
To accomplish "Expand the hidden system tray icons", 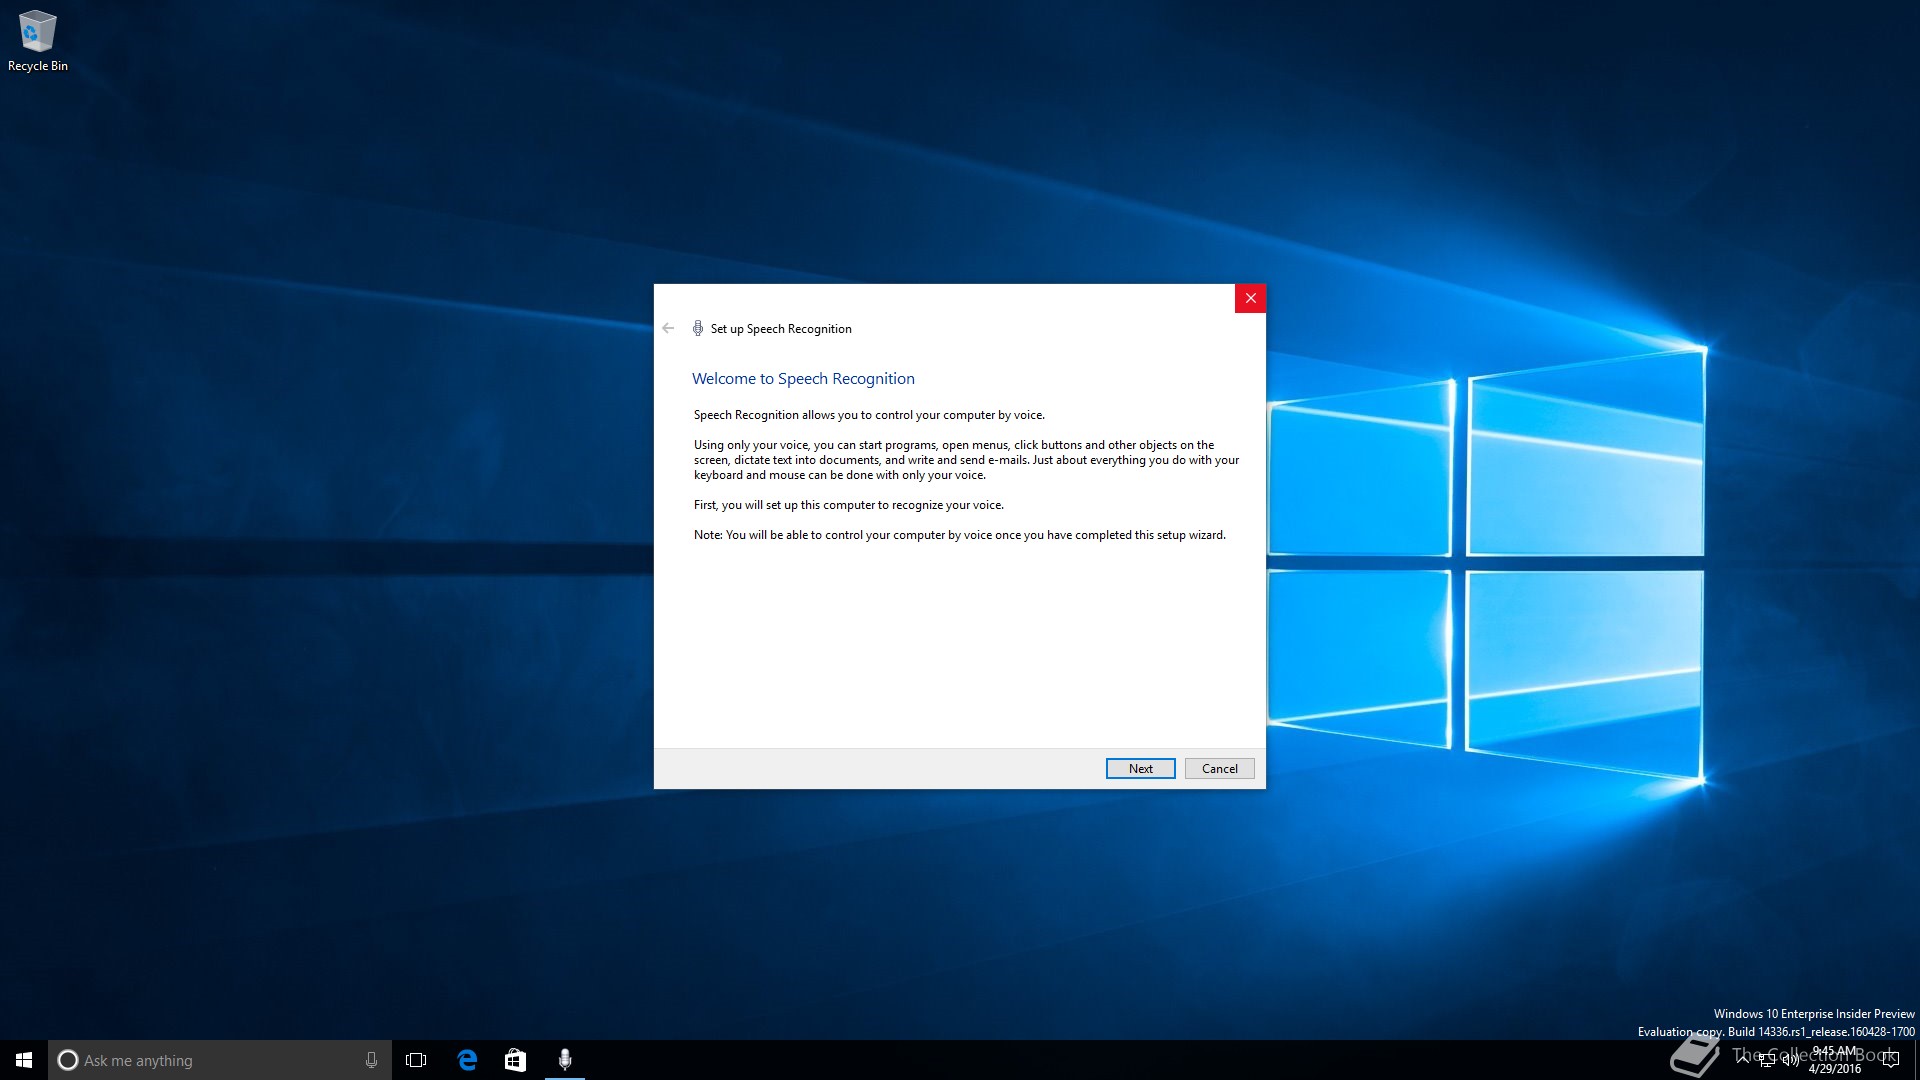I will point(1743,1059).
